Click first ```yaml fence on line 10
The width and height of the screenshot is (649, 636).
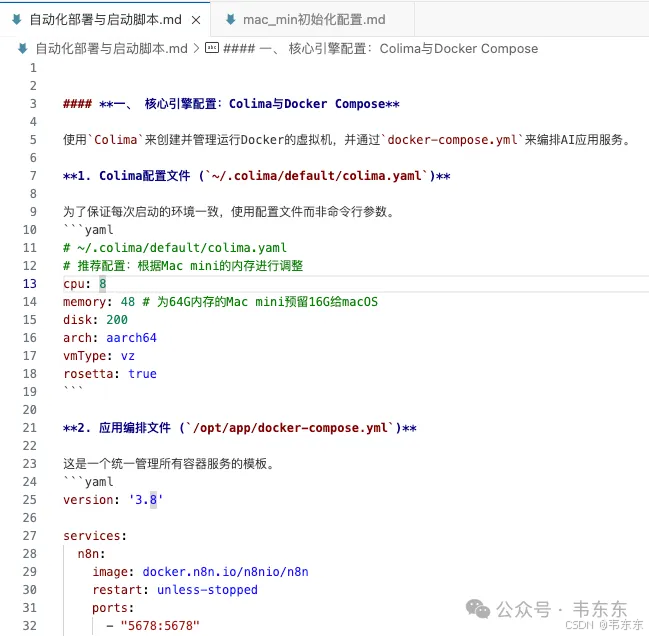click(88, 230)
